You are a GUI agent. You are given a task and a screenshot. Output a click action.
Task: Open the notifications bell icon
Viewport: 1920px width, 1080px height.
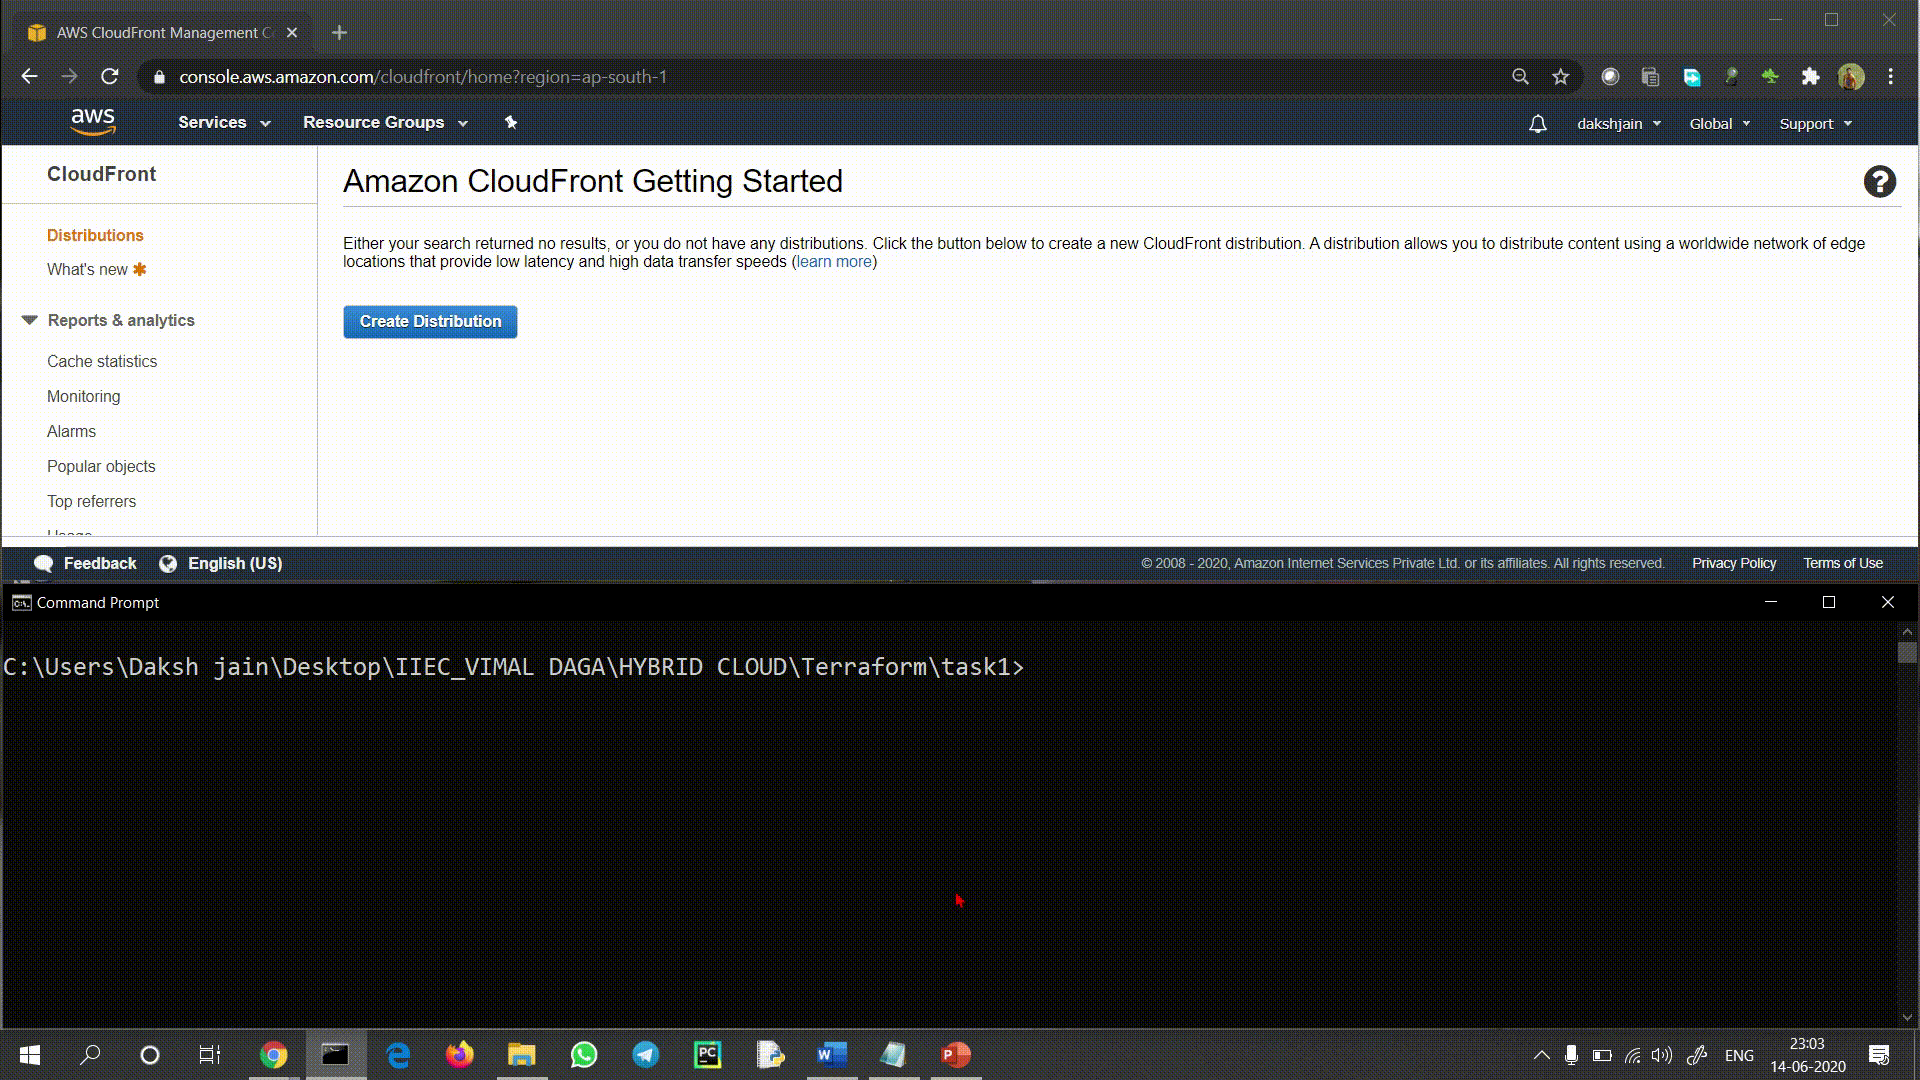(x=1538, y=124)
